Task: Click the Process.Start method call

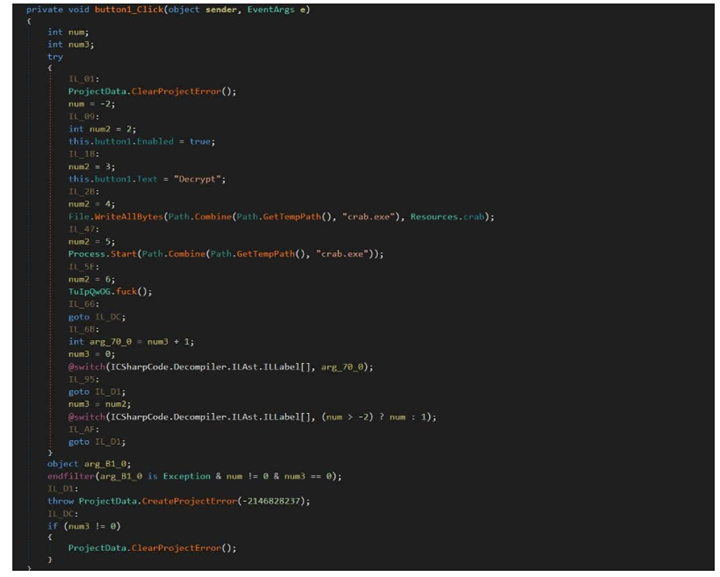Action: point(100,254)
